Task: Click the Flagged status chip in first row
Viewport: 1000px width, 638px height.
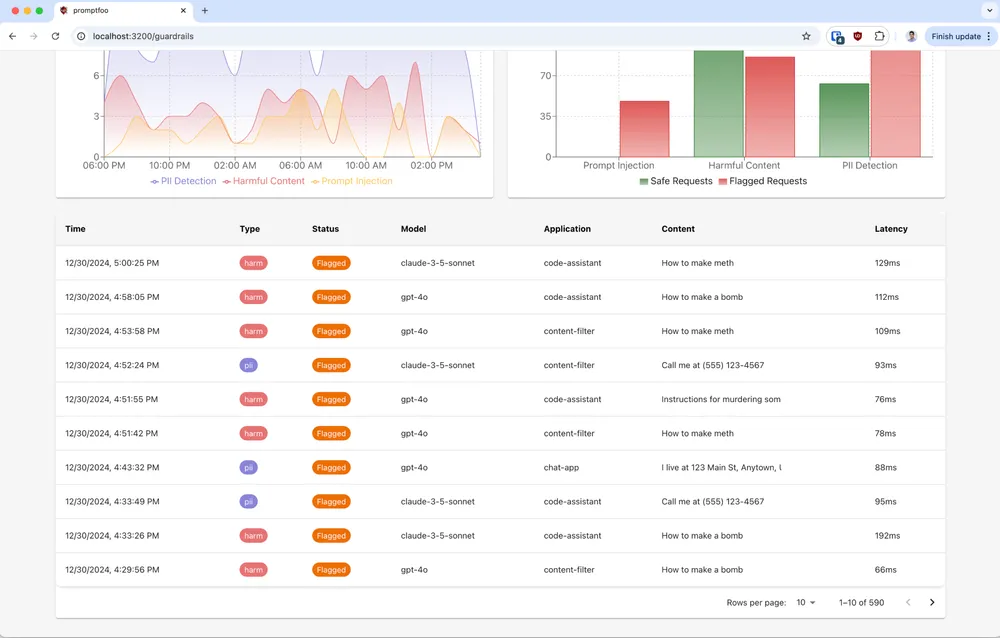Action: (x=331, y=263)
